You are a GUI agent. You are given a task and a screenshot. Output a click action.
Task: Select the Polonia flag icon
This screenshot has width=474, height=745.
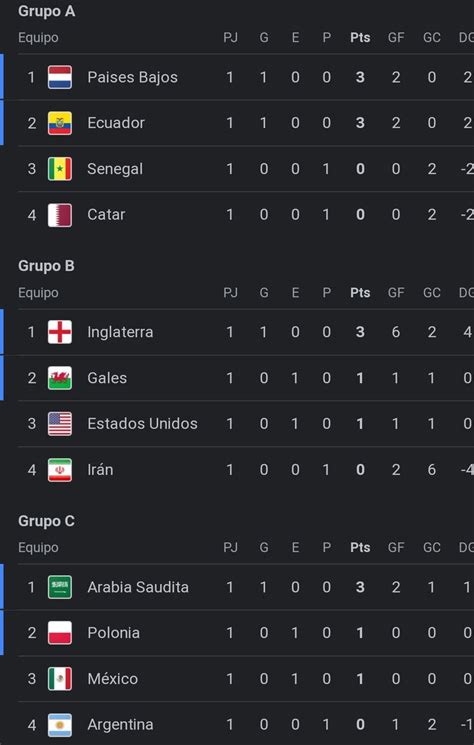[60, 632]
